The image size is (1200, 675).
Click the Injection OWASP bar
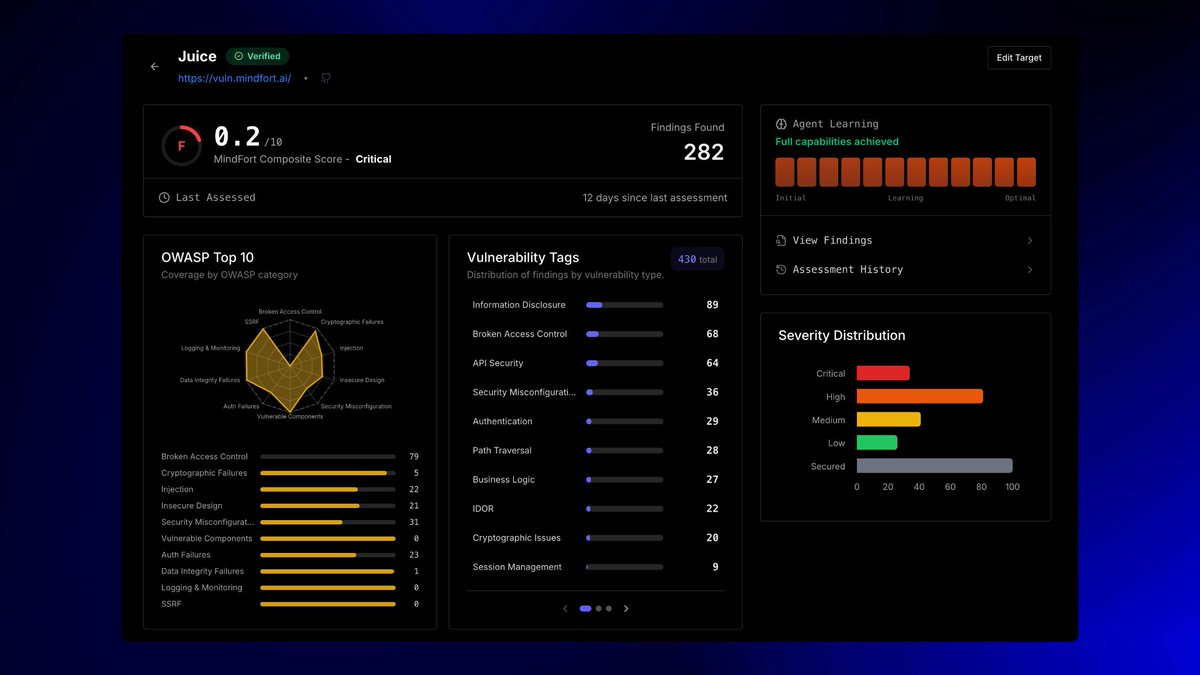tap(328, 489)
